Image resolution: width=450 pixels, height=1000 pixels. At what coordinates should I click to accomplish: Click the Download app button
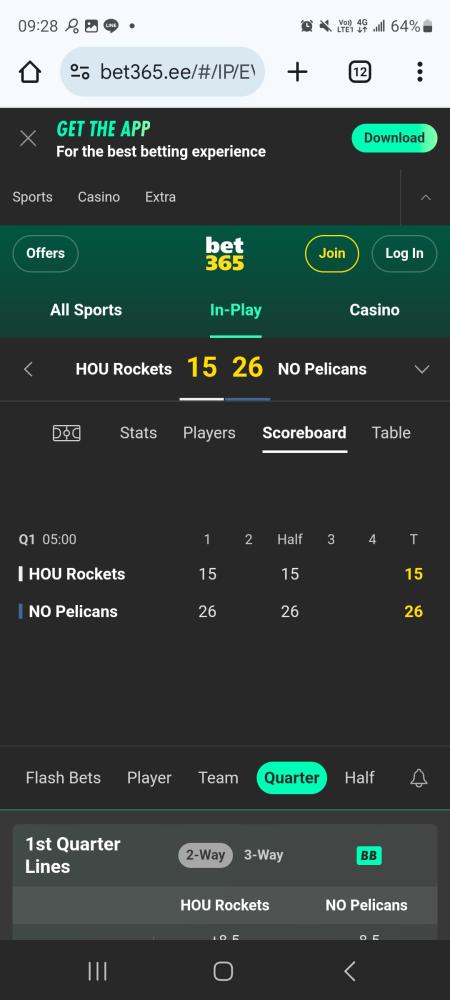[394, 138]
